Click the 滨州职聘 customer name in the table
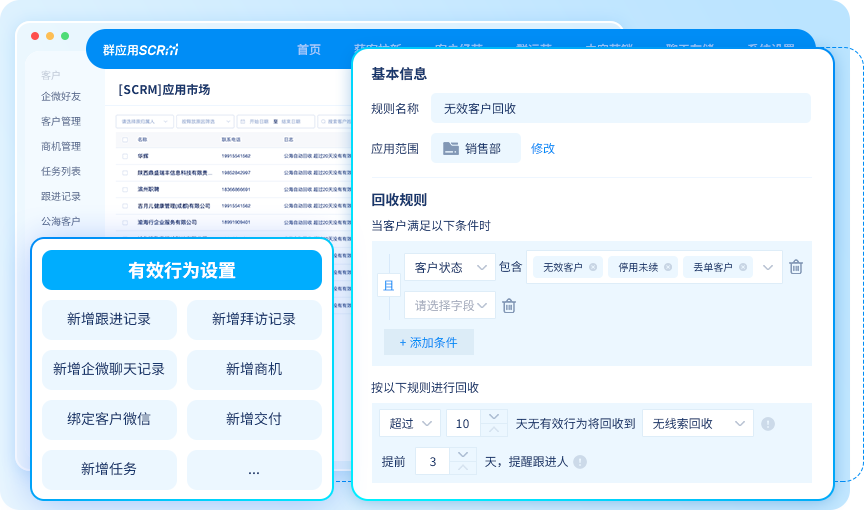This screenshot has width=864, height=510. [x=148, y=189]
